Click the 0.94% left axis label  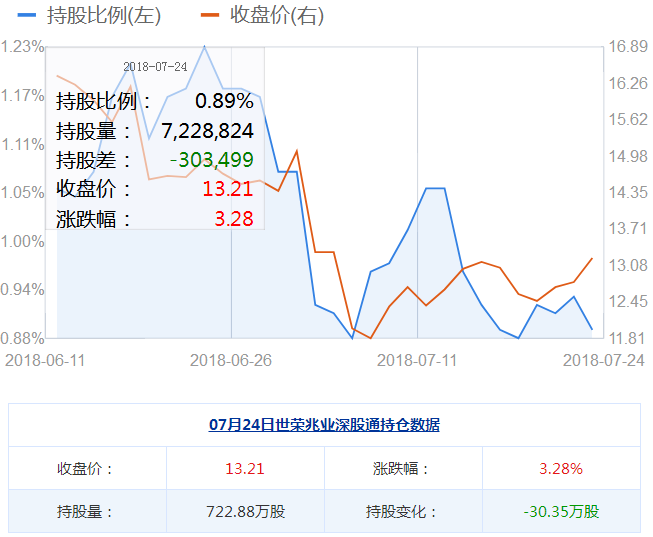coord(22,290)
